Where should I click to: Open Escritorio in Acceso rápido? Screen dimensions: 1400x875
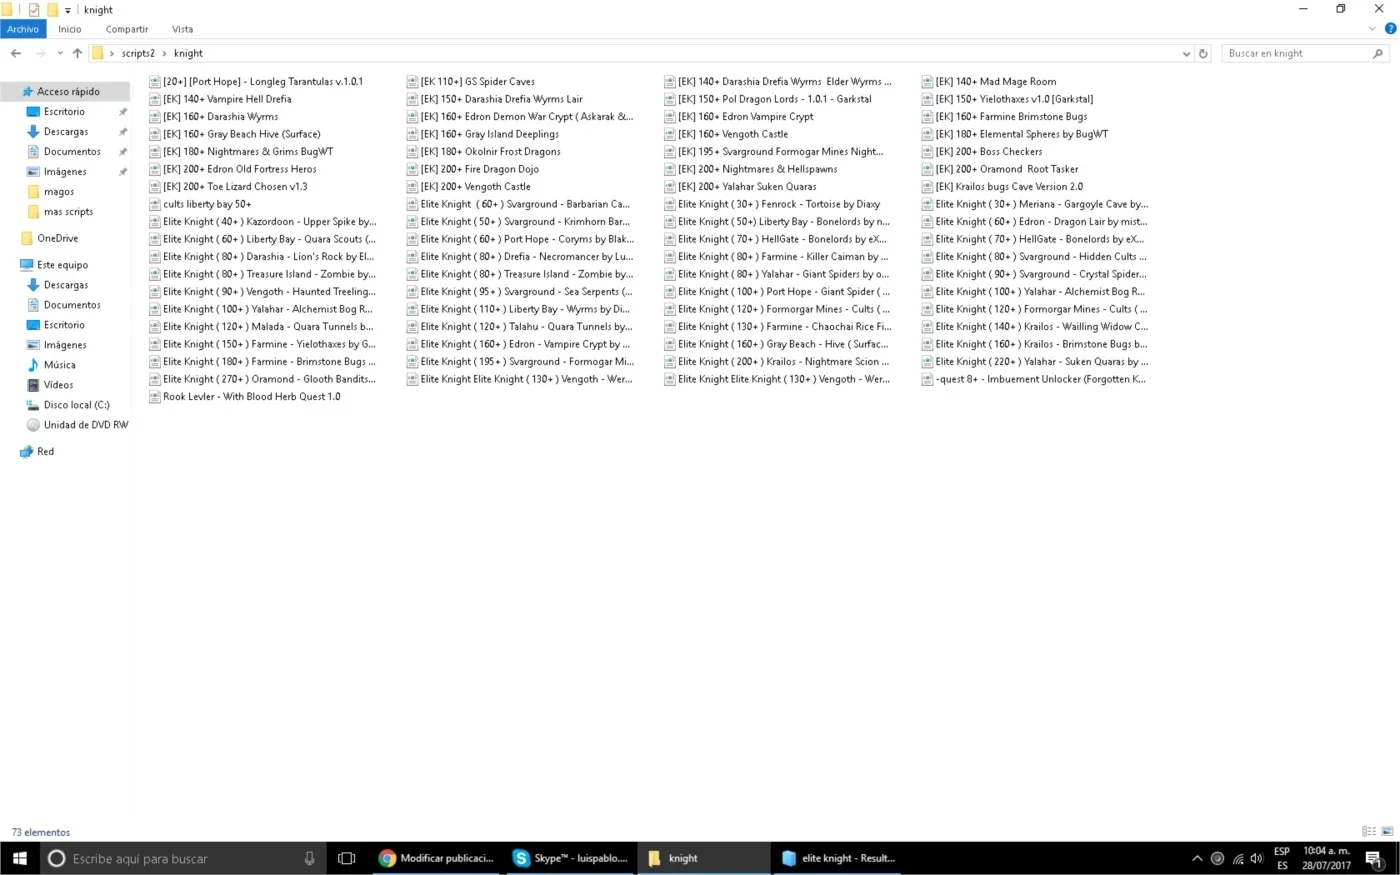64,112
